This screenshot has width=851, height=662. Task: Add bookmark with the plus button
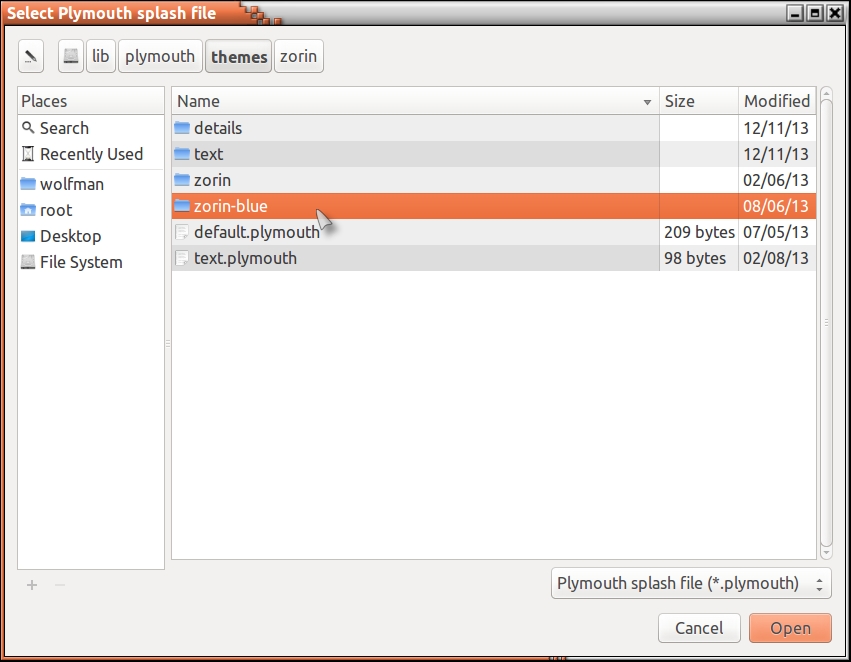coord(32,585)
